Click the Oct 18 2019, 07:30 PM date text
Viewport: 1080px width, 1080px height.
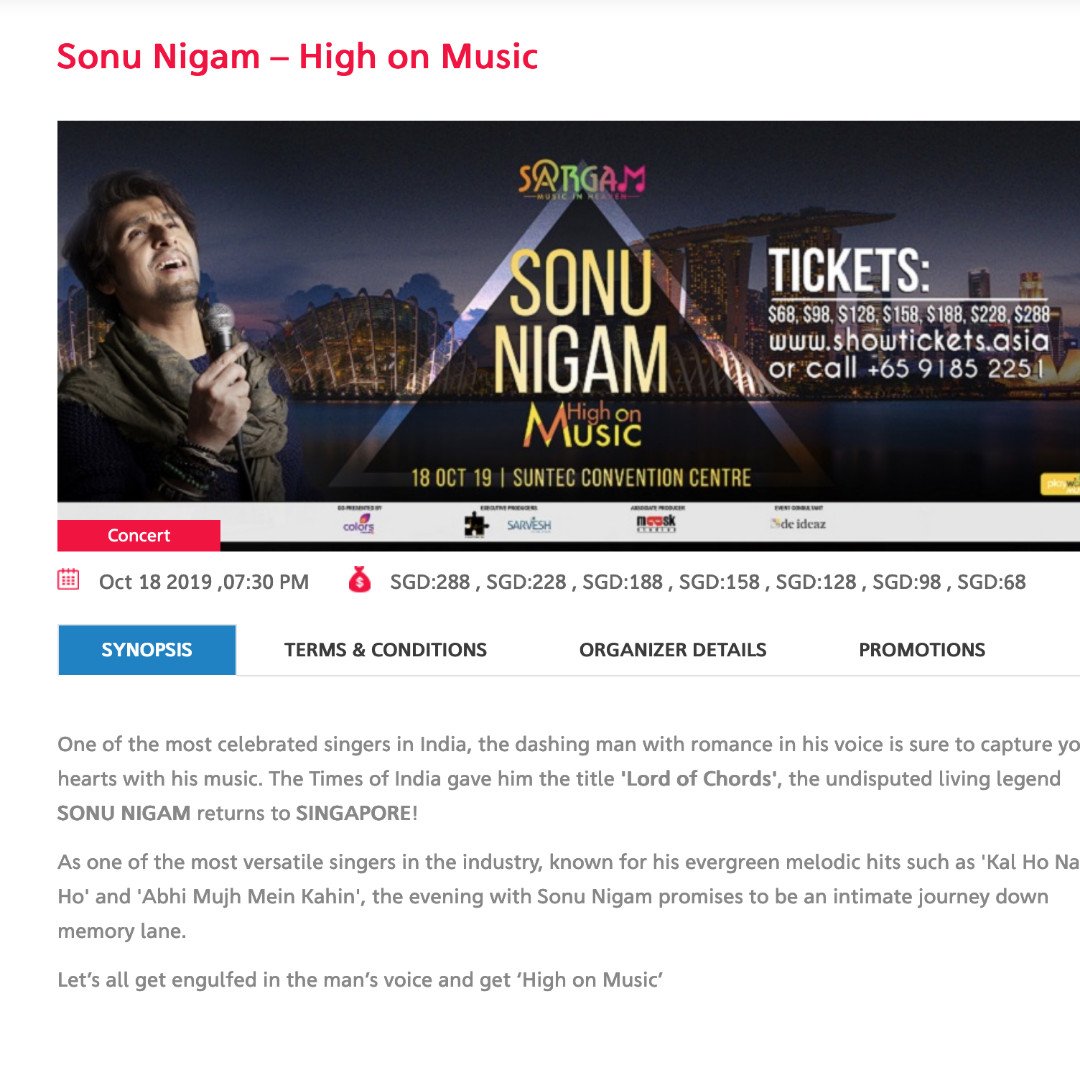pyautogui.click(x=204, y=582)
